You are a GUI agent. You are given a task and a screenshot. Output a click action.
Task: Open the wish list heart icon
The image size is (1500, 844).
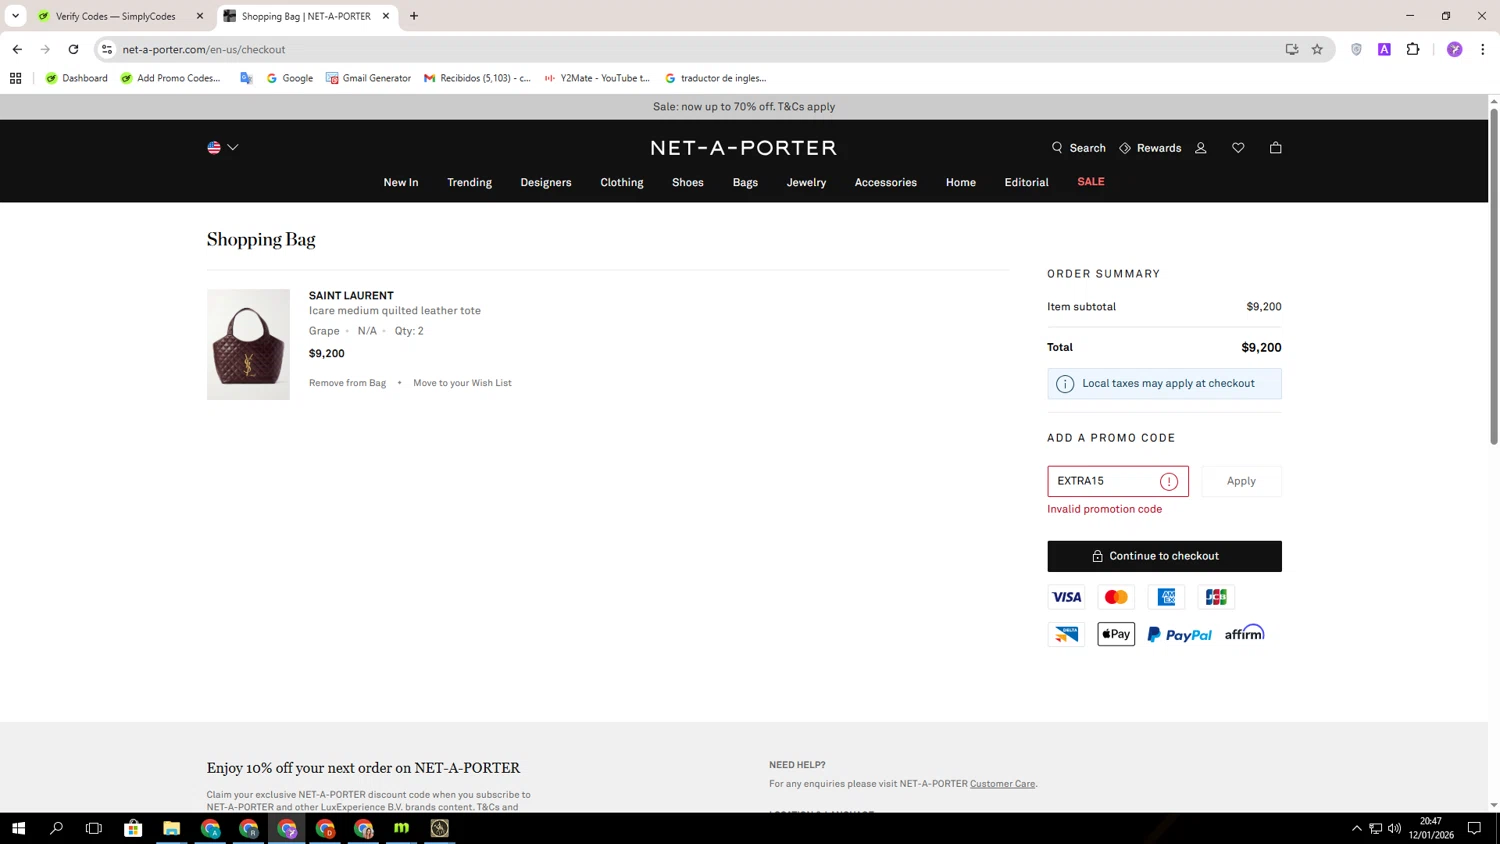(1238, 148)
